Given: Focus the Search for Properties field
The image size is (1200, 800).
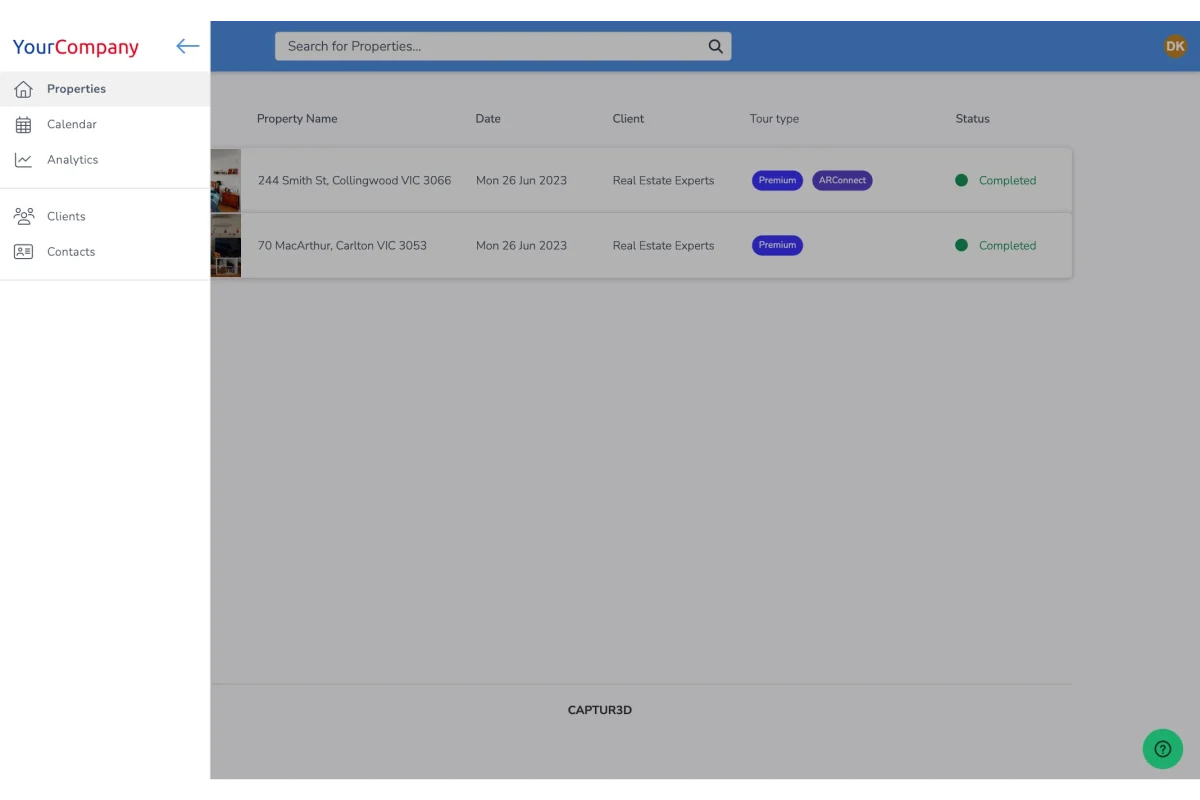Looking at the screenshot, I should [x=503, y=46].
